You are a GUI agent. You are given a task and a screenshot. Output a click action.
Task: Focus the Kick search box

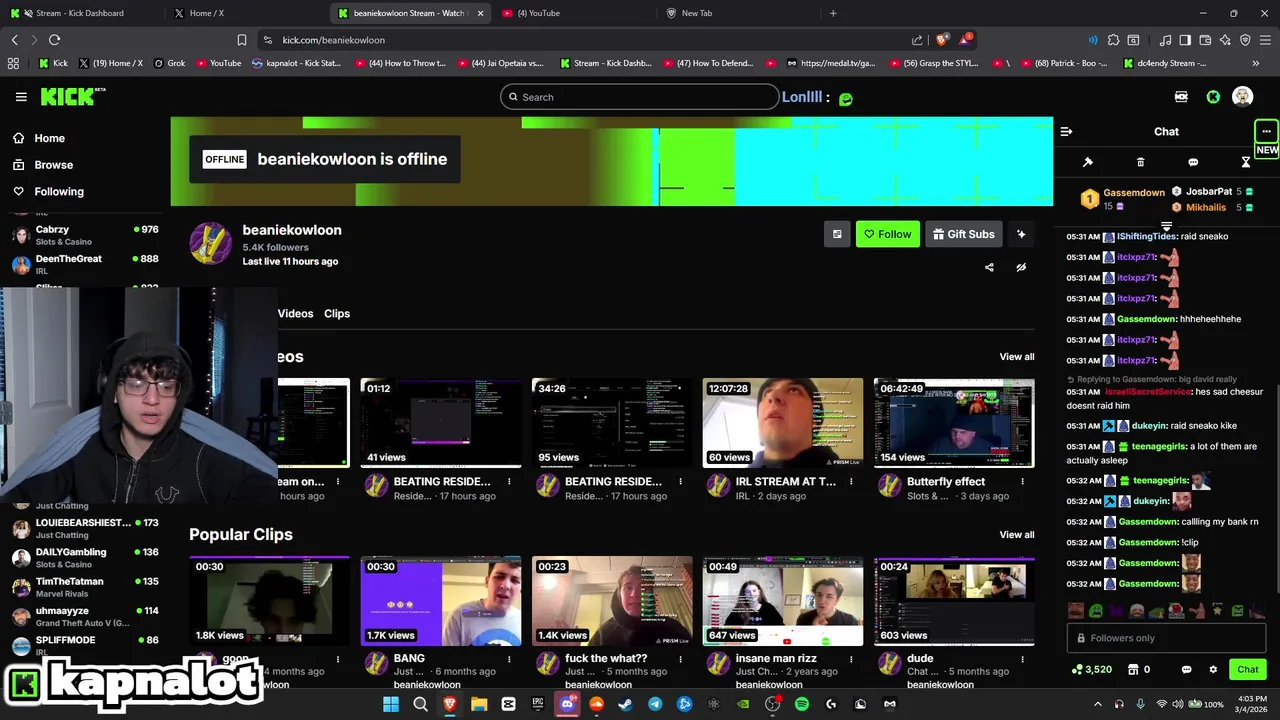640,97
